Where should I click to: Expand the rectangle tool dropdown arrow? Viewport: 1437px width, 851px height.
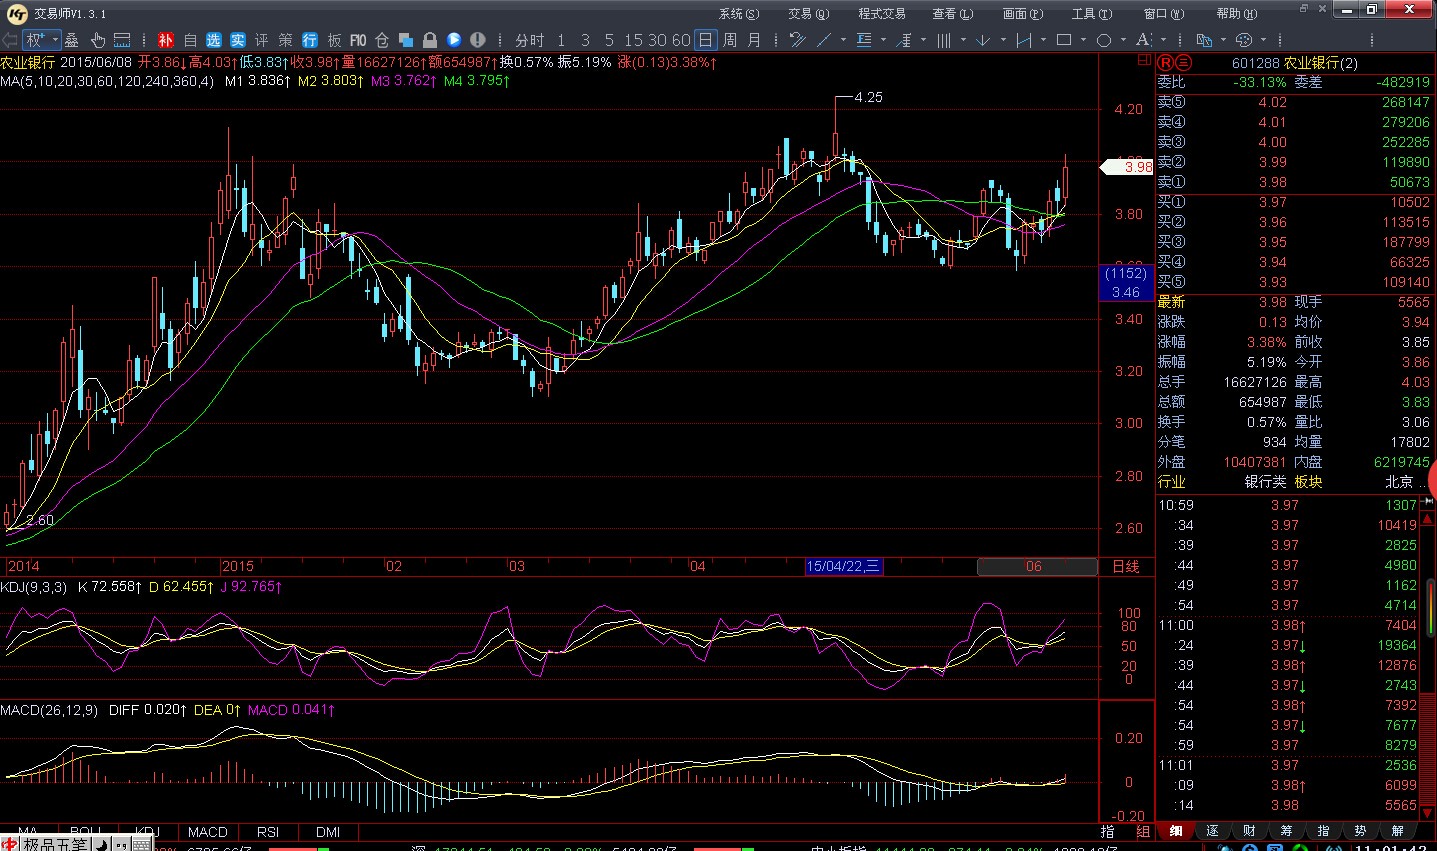[x=1083, y=40]
